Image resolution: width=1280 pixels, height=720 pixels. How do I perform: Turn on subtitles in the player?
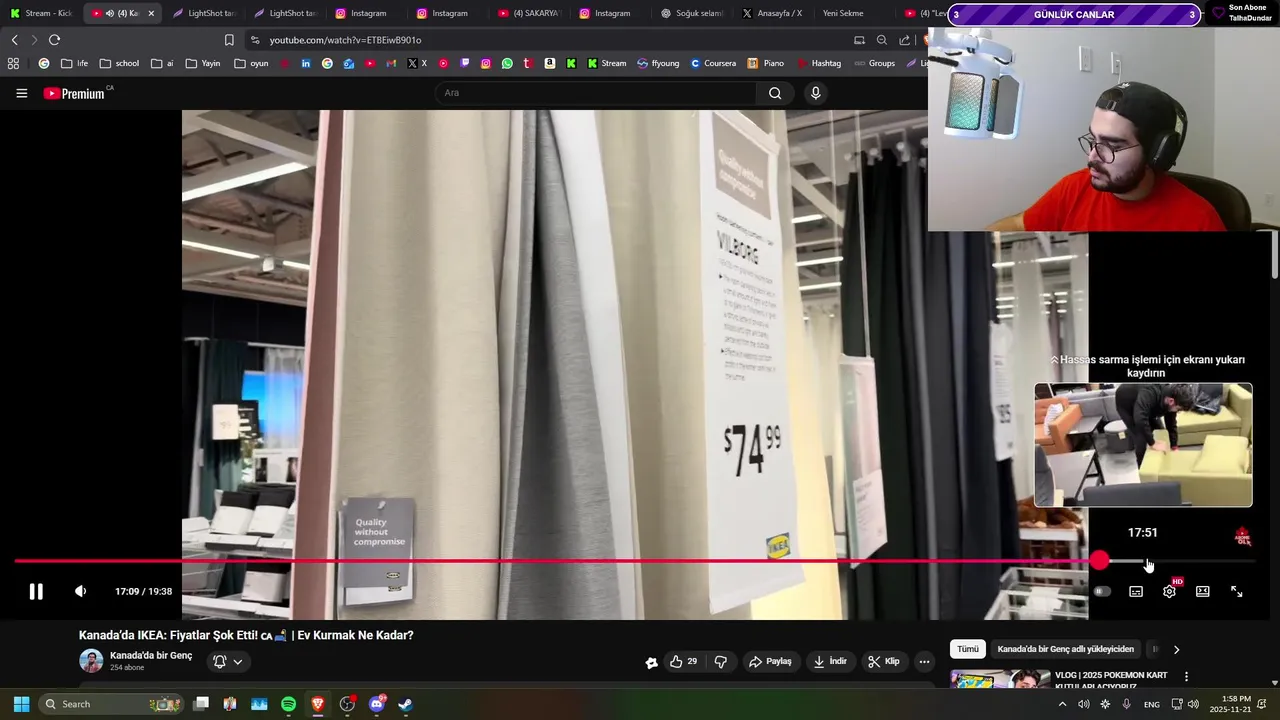click(x=1136, y=591)
